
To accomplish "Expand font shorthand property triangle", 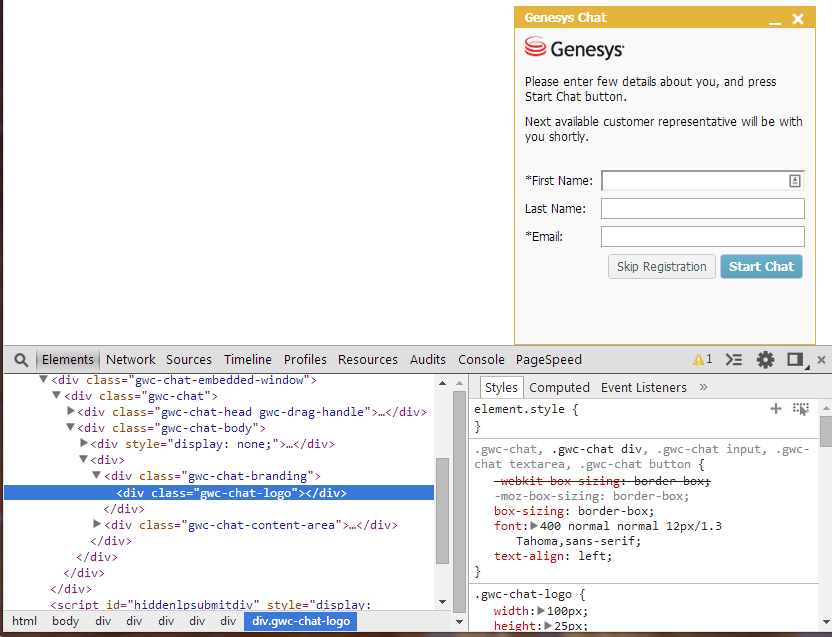I will coord(534,526).
